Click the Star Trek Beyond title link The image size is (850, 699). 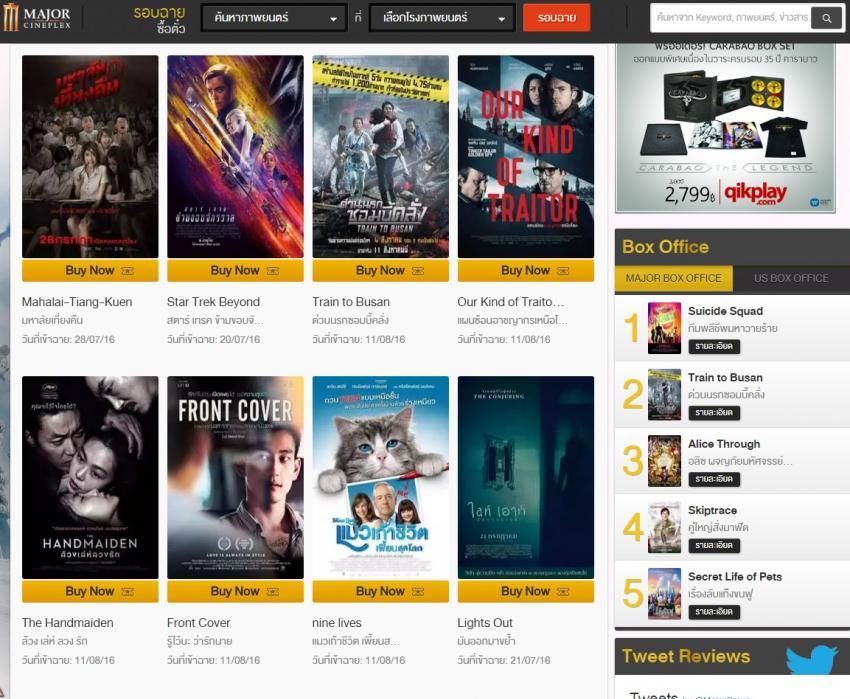[214, 302]
